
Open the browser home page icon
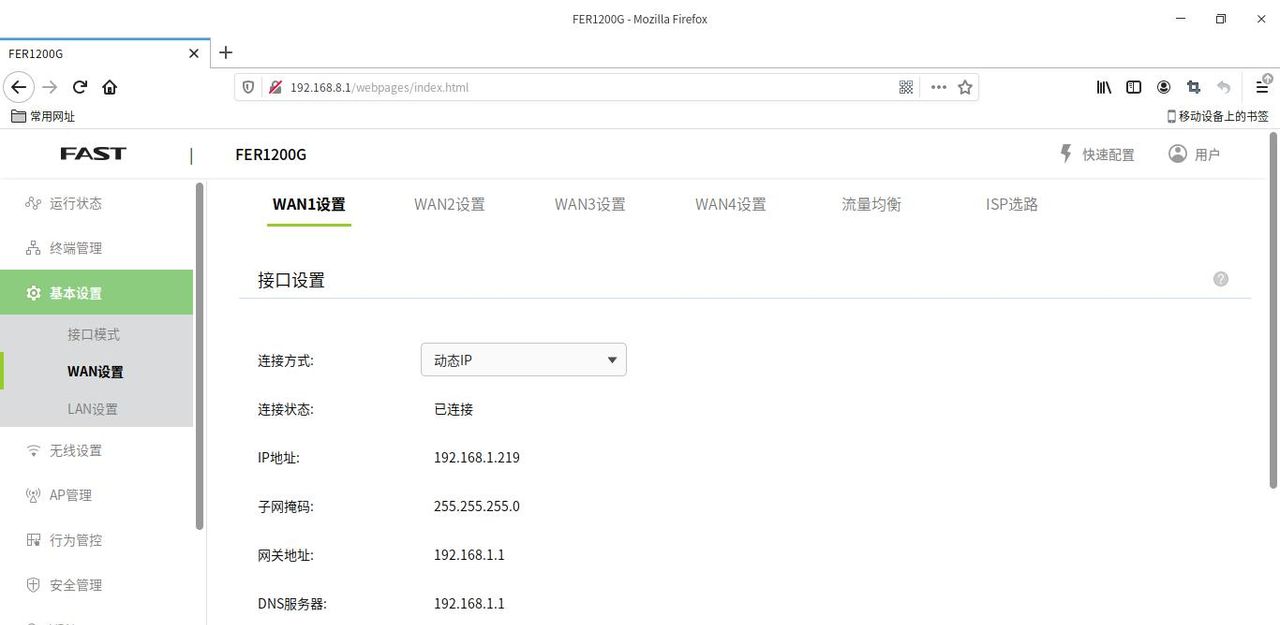click(110, 87)
